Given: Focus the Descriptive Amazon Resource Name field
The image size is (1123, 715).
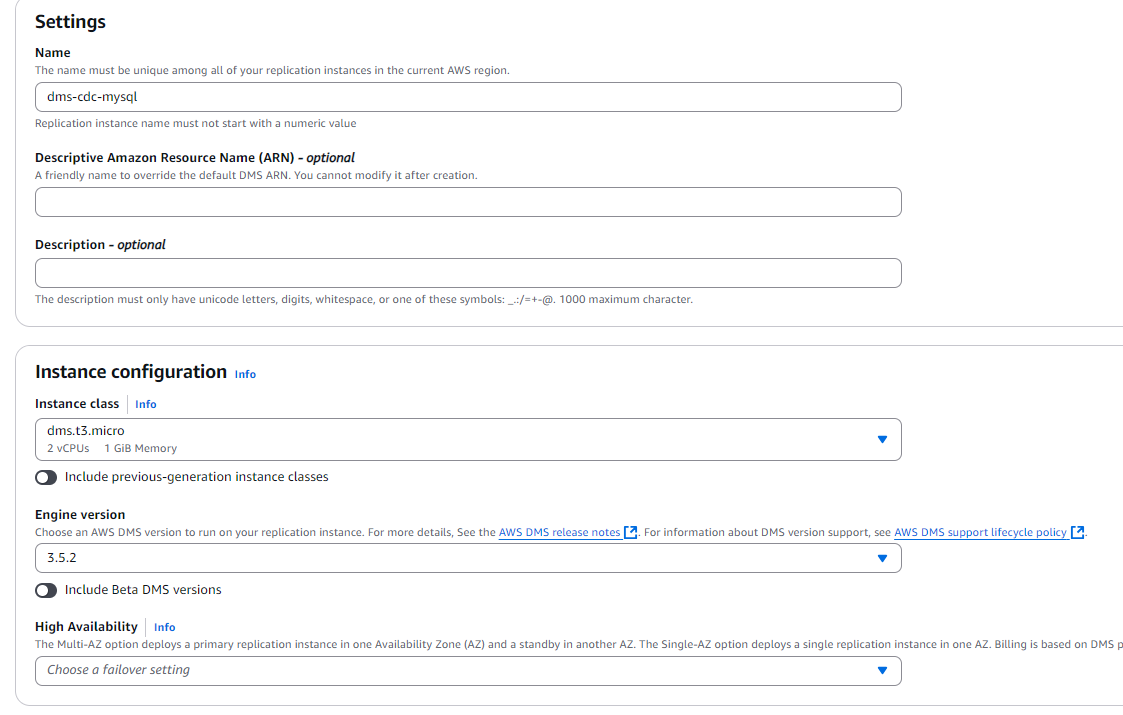Looking at the screenshot, I should click(x=467, y=202).
